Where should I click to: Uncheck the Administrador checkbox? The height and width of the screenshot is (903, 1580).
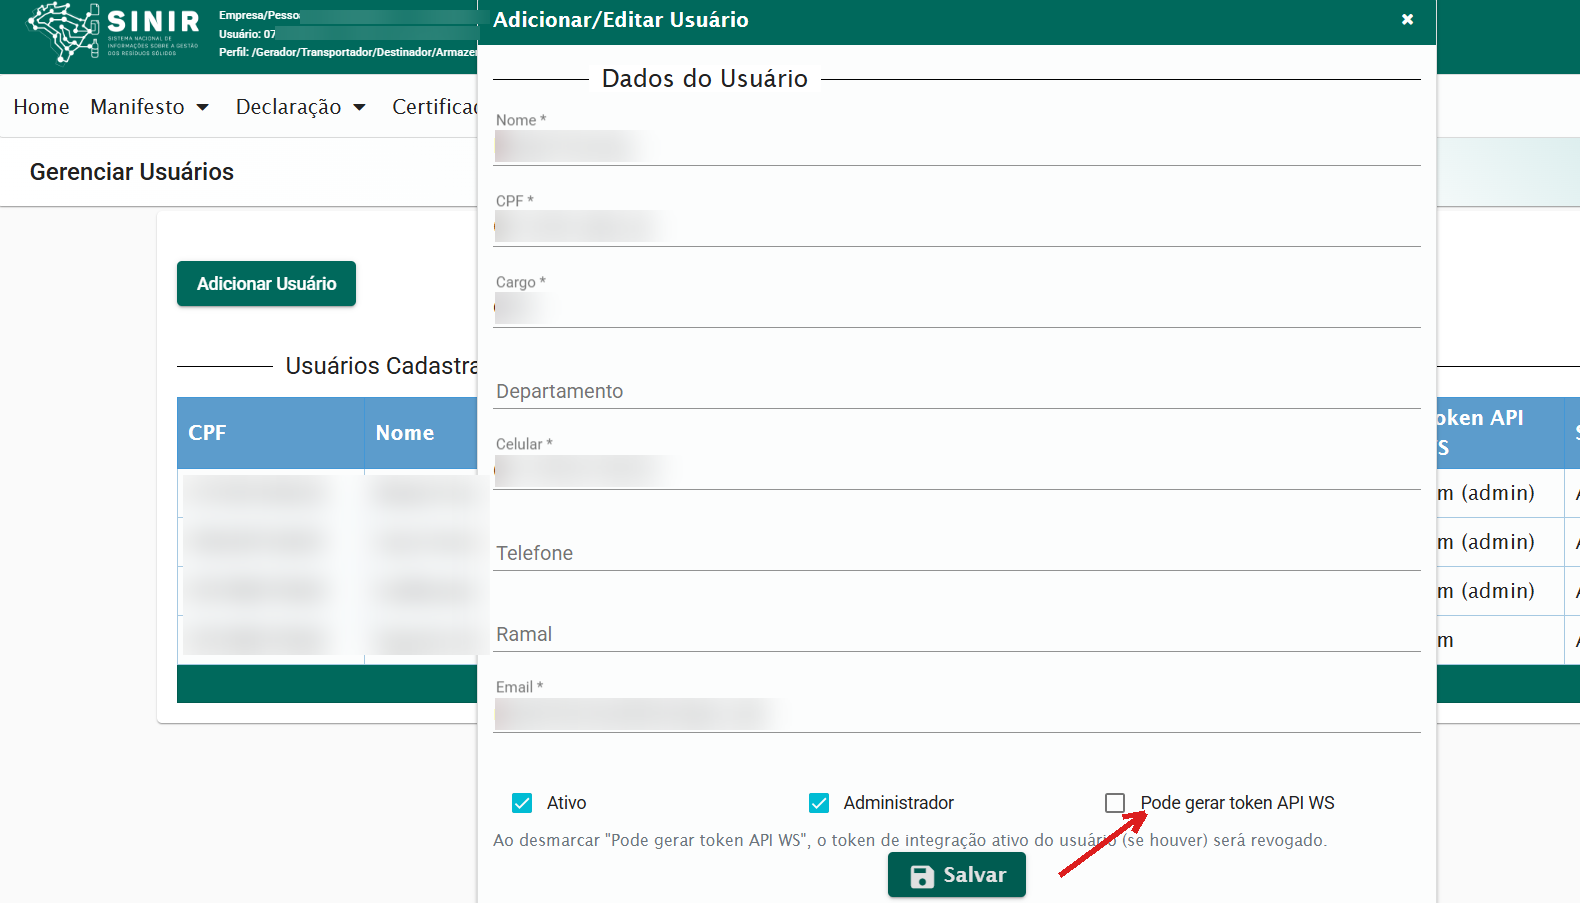tap(819, 803)
